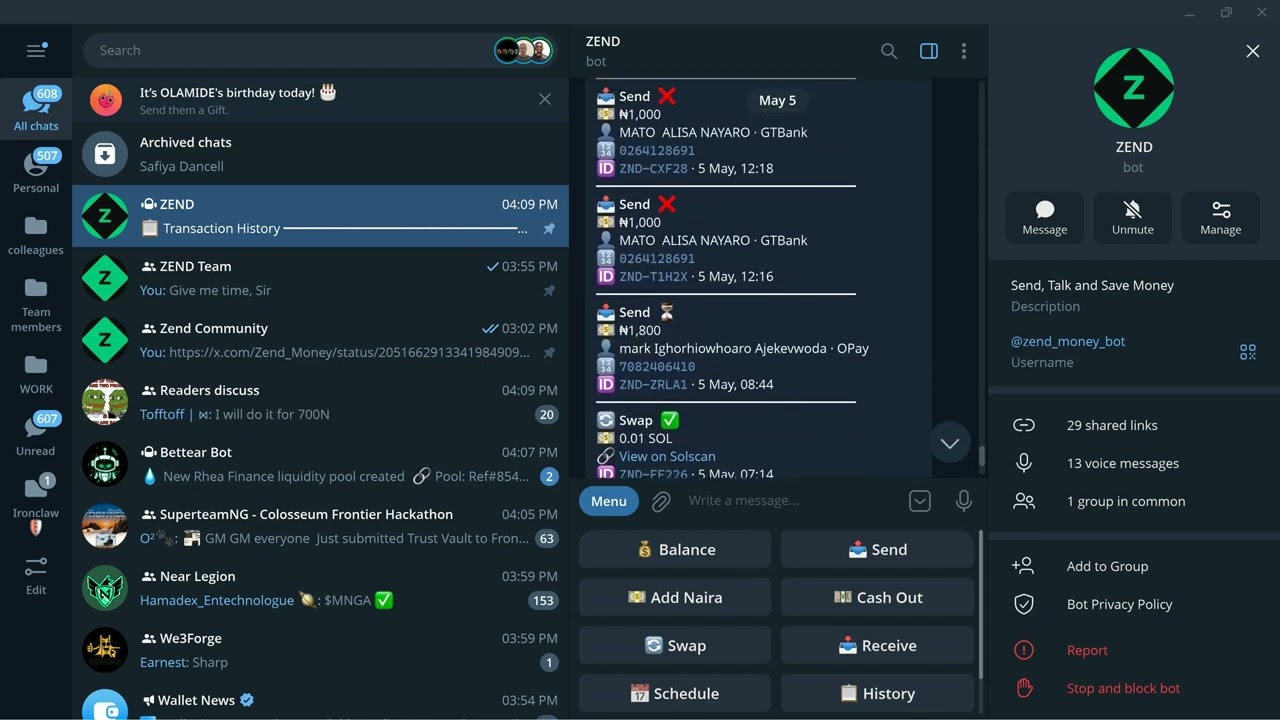Click transaction ID ZND-T1H2X
1280x720 pixels.
pos(653,276)
